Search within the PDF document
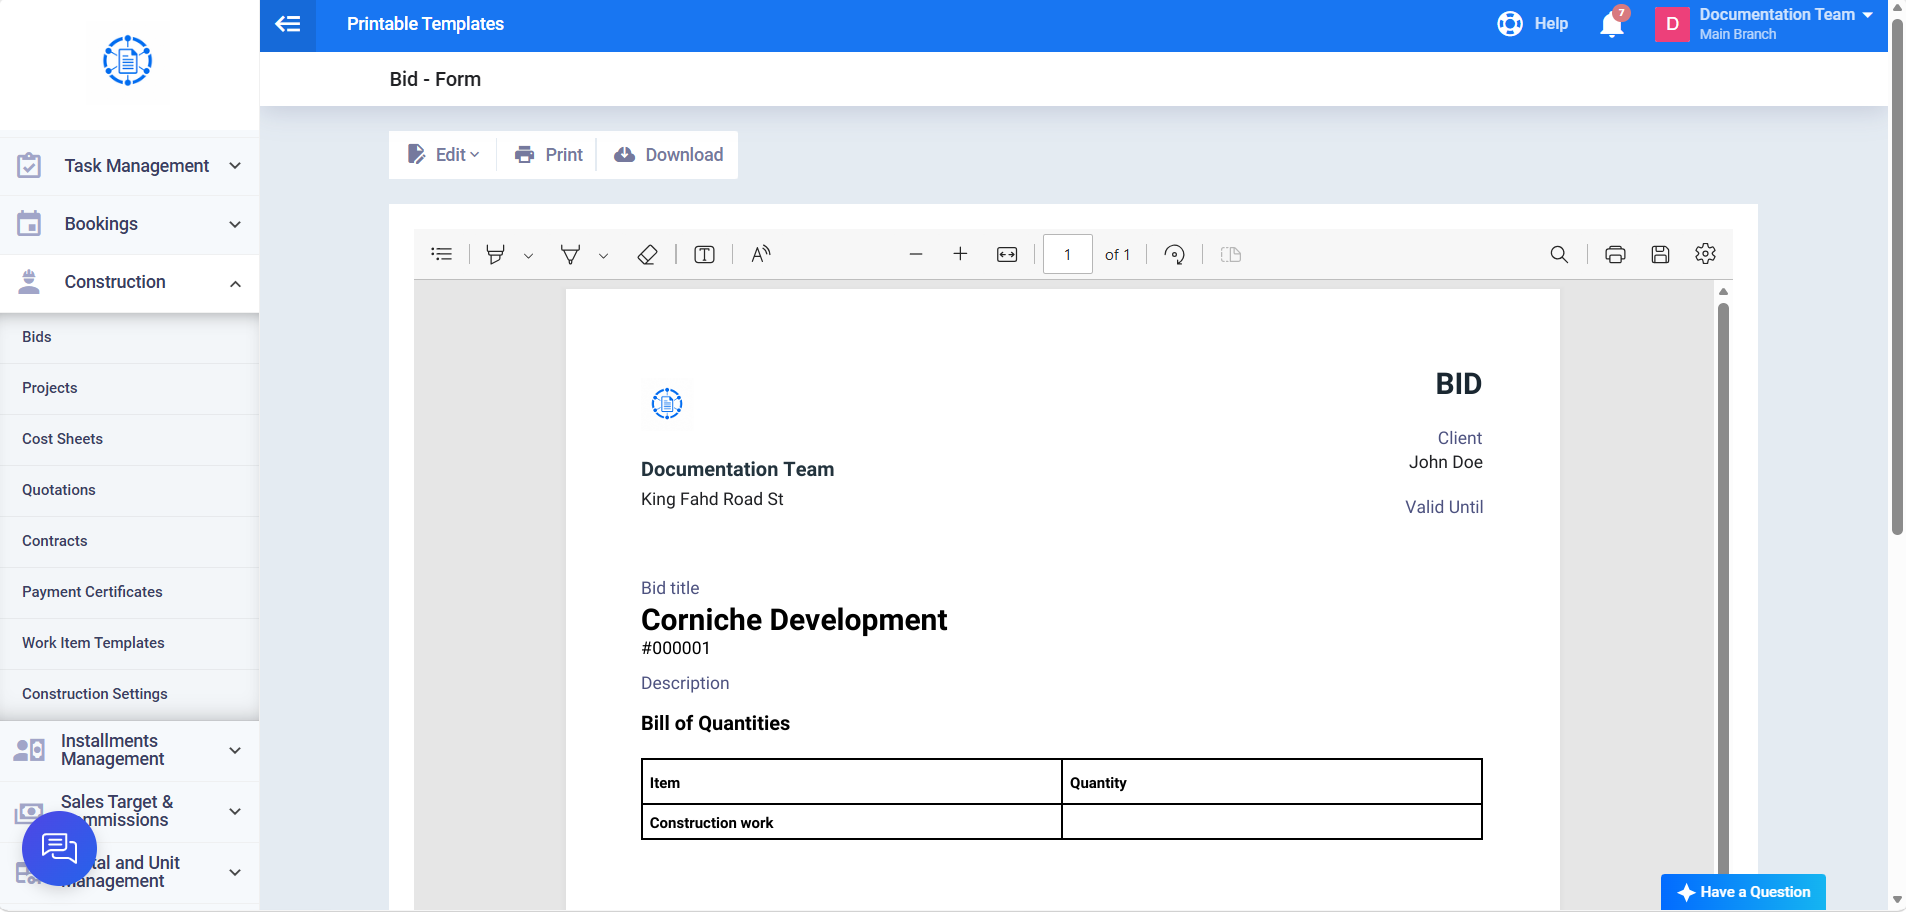The width and height of the screenshot is (1906, 912). click(x=1559, y=254)
